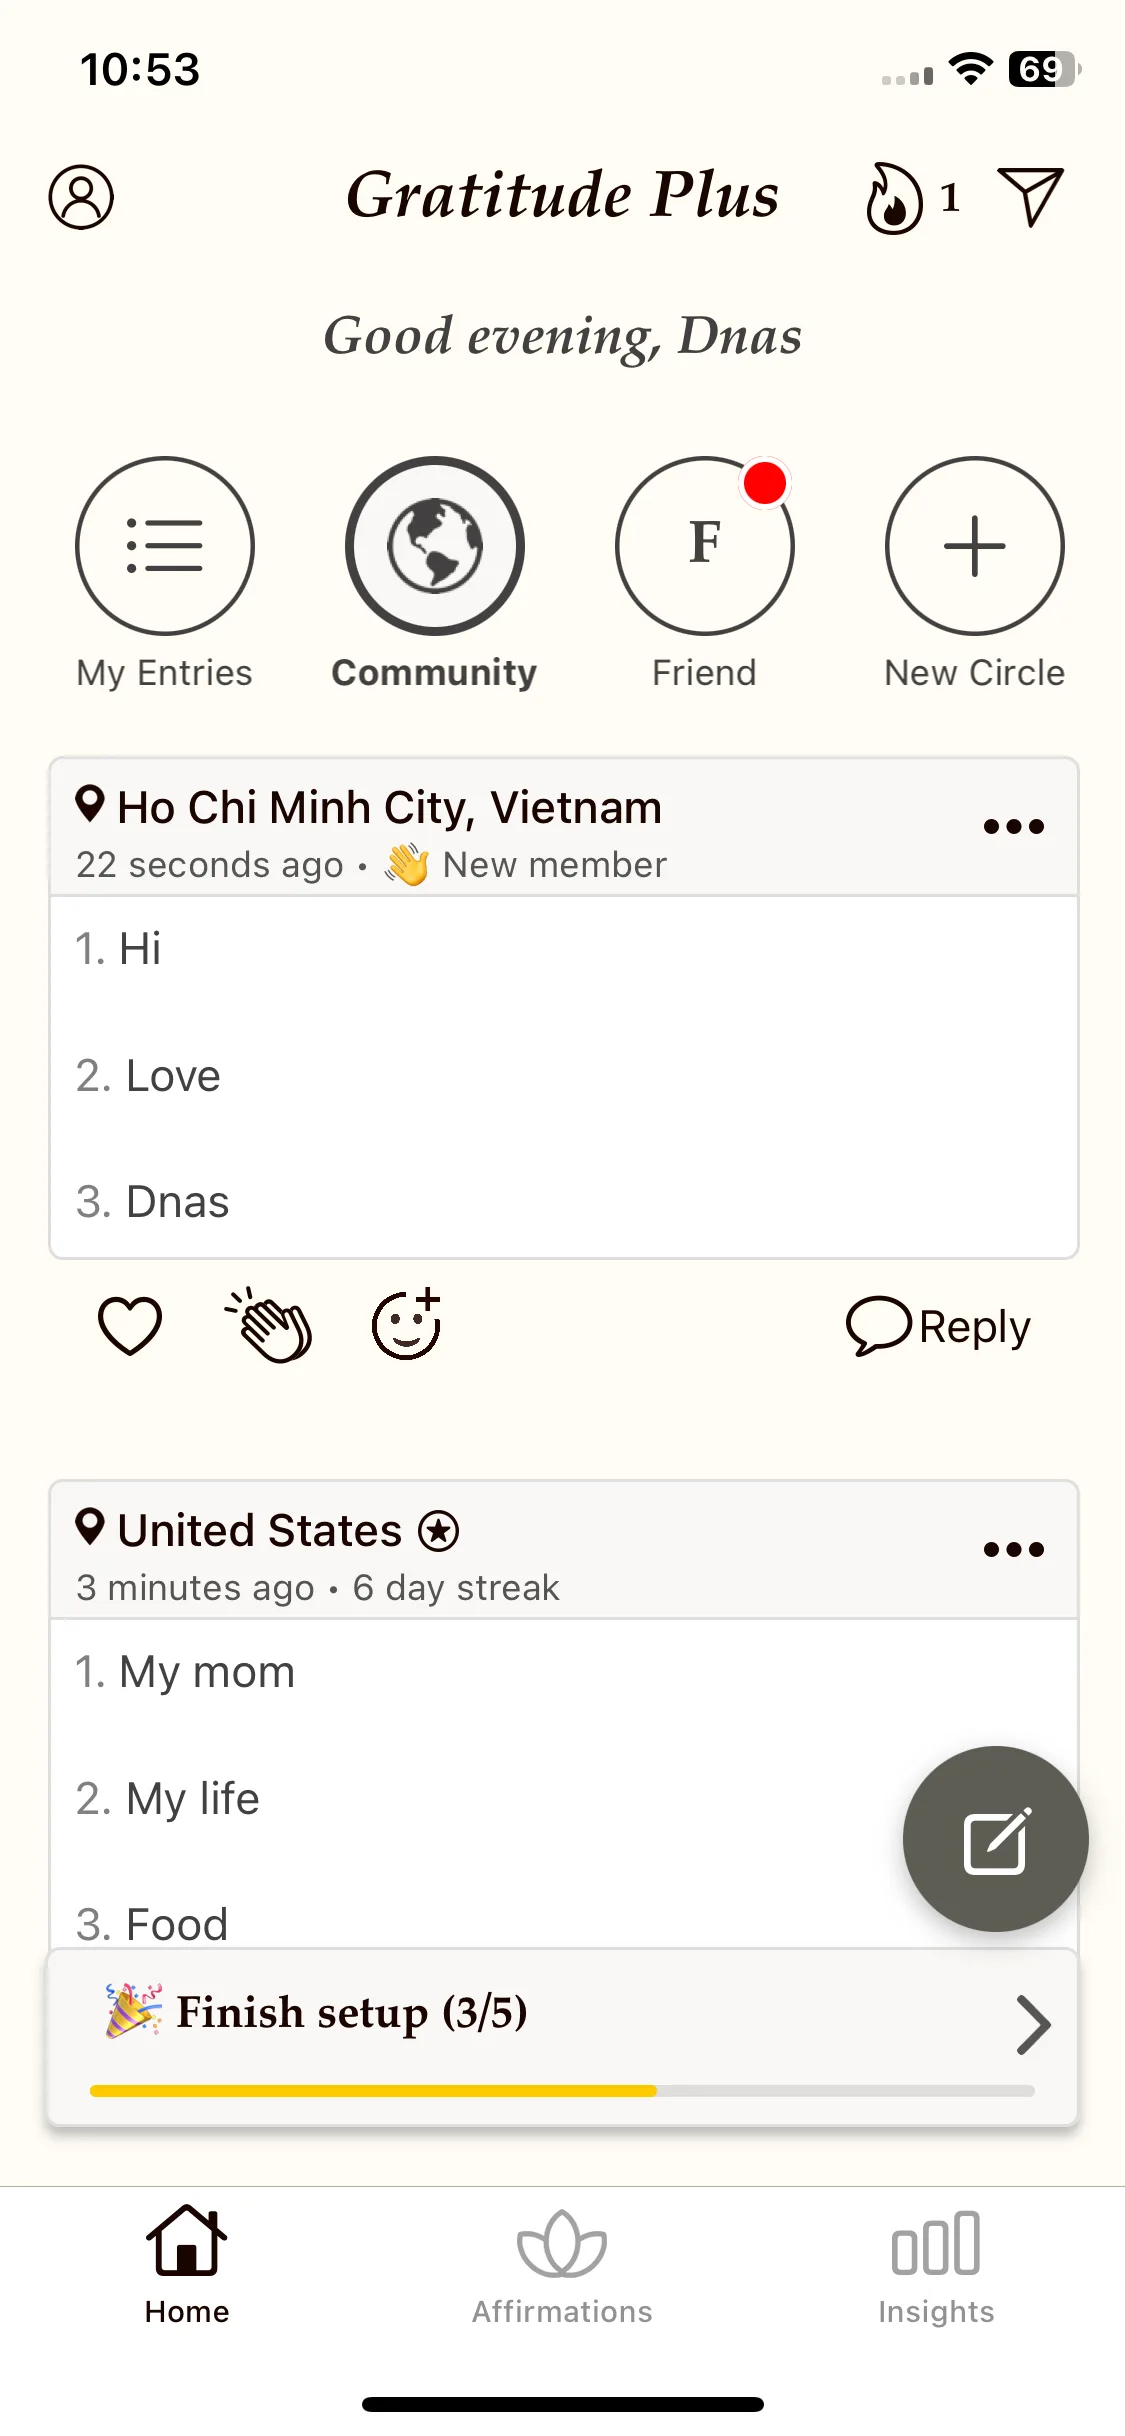
Task: Open the United States post's My mom entry
Action: click(x=185, y=1672)
